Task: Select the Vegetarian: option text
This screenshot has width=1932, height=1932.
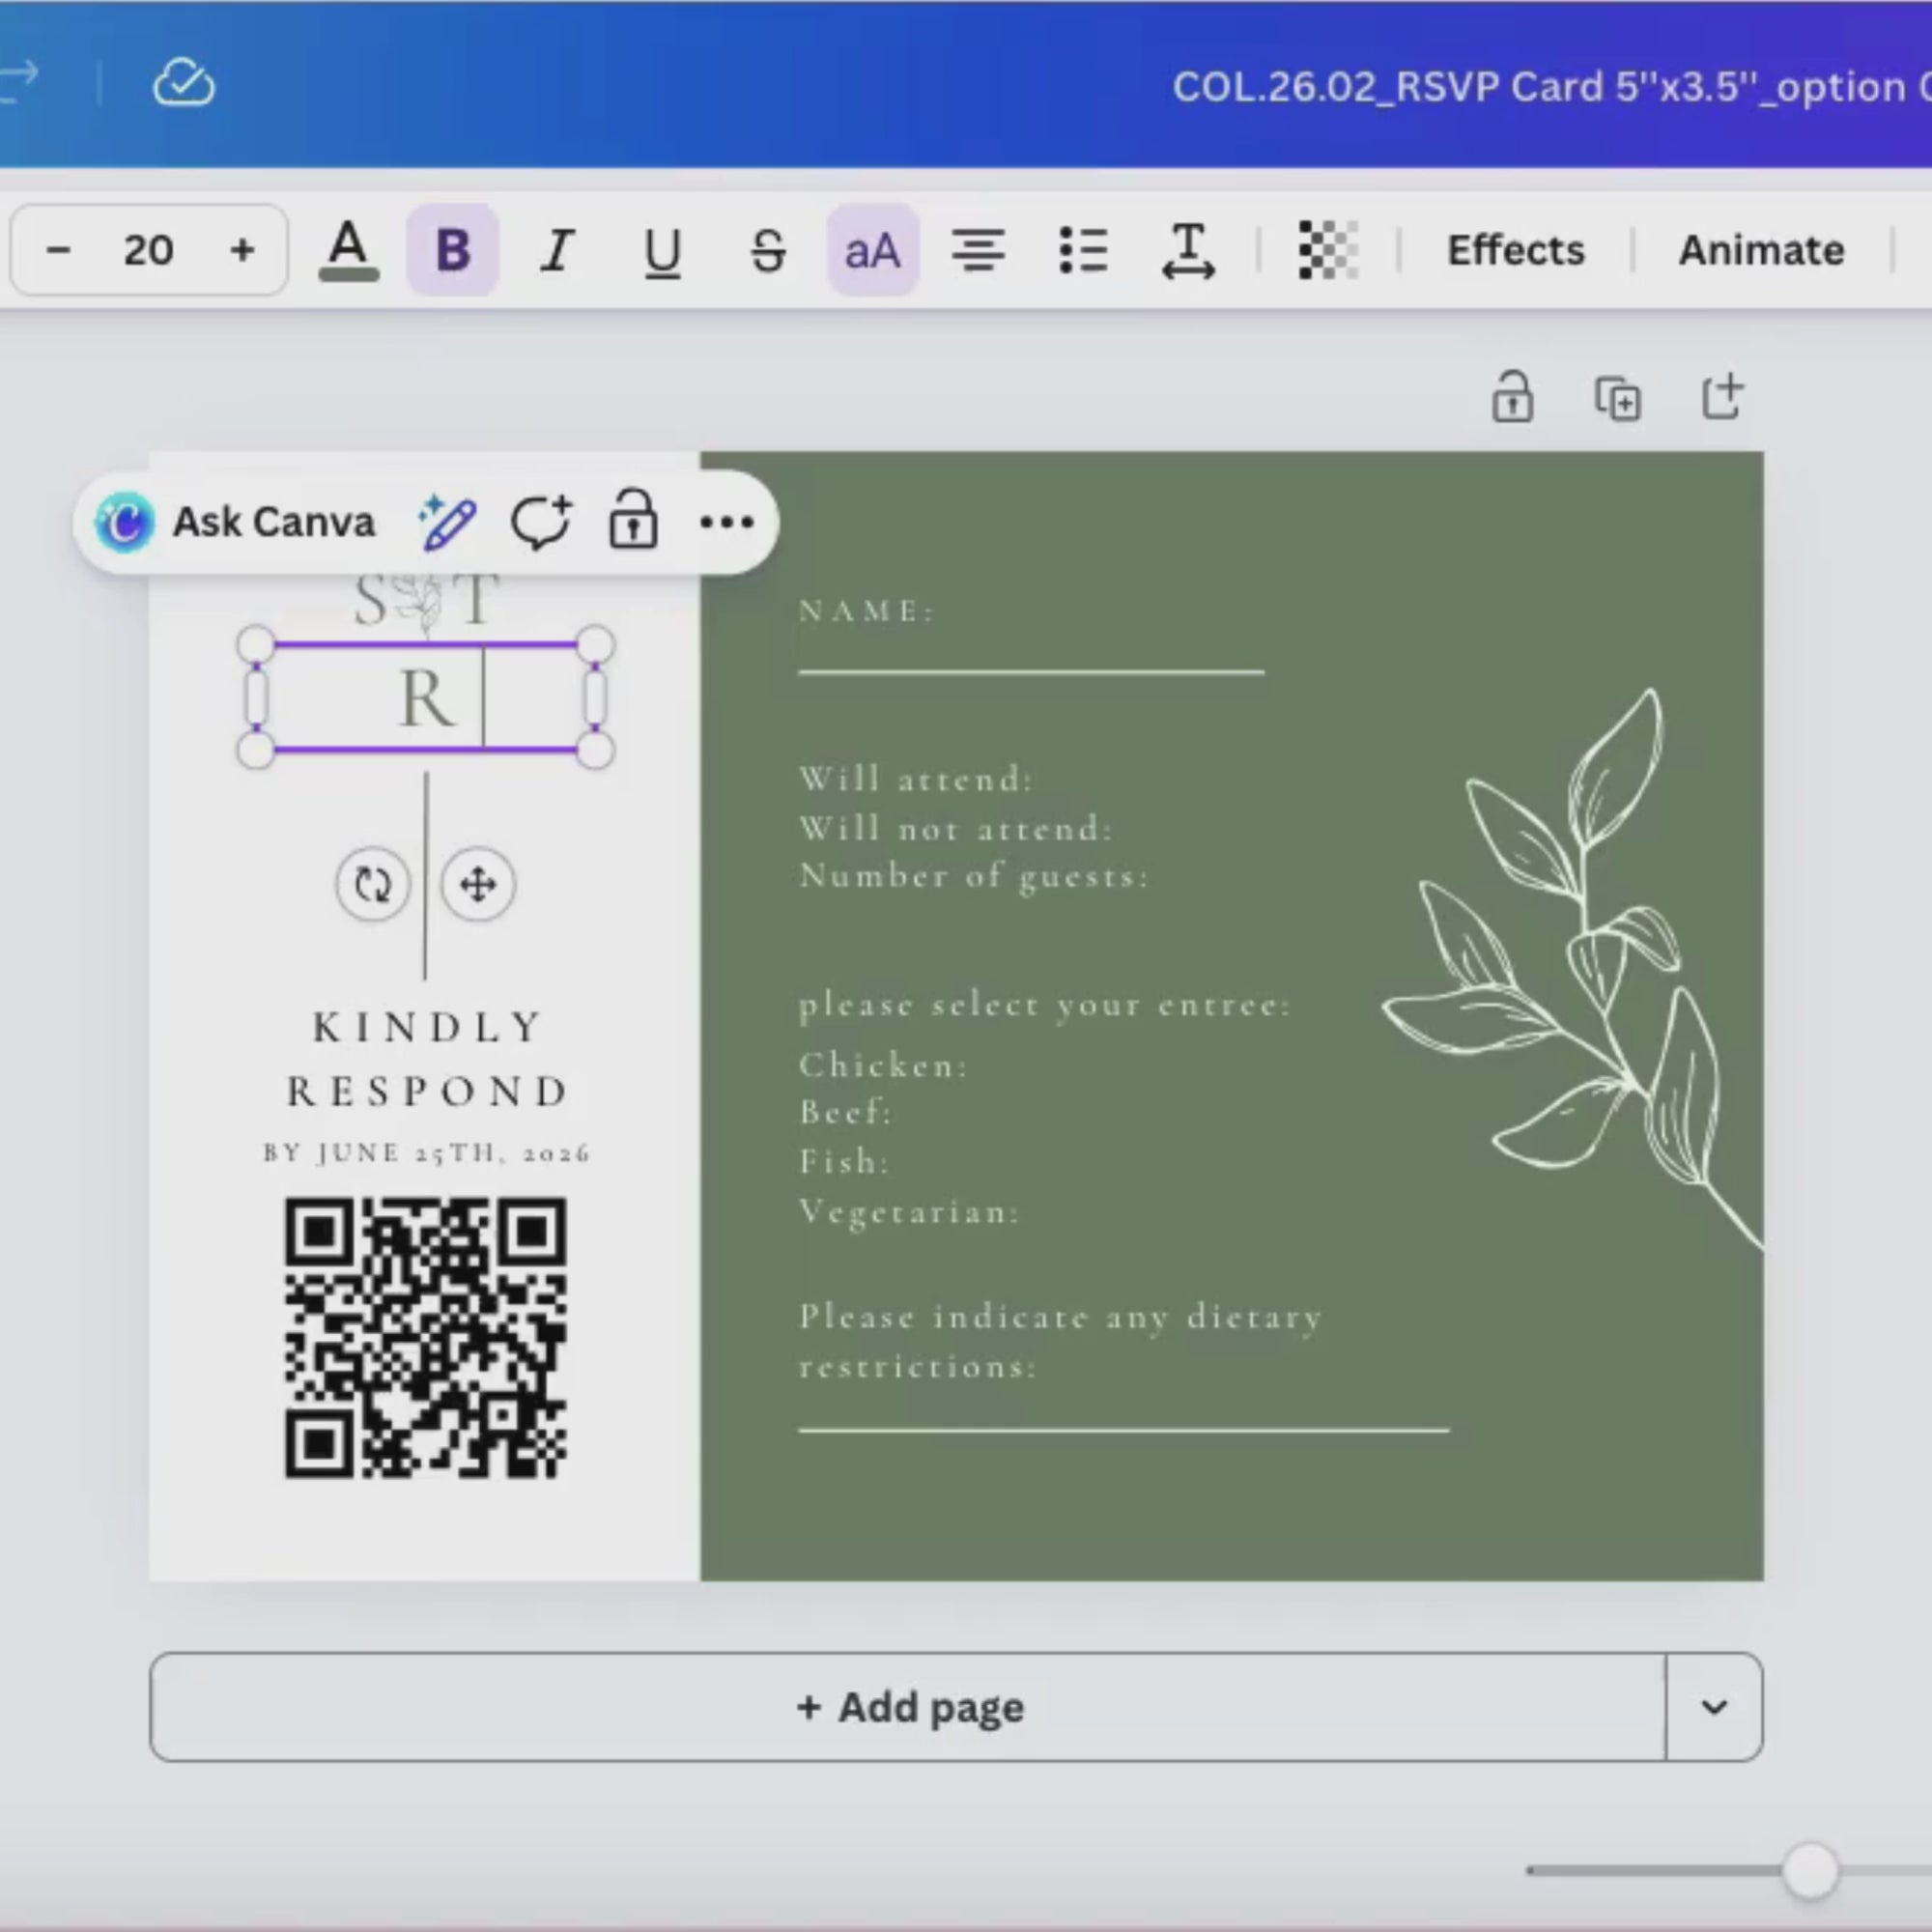Action: click(909, 1212)
